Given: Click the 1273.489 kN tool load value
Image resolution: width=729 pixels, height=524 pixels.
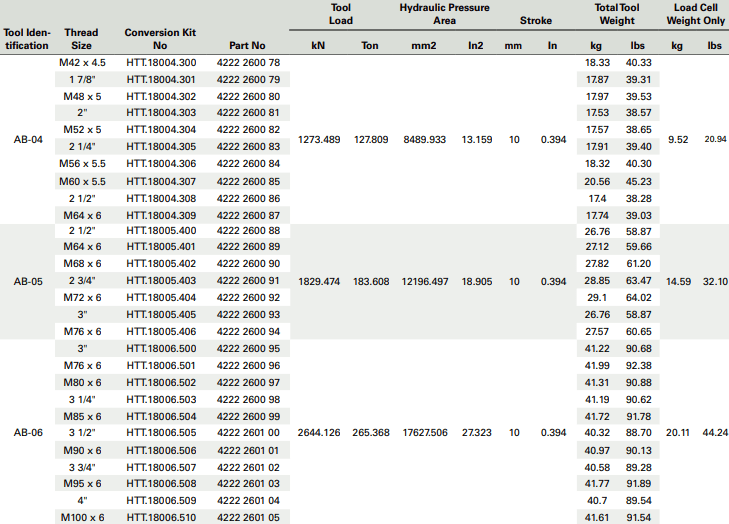Looking at the screenshot, I should click(320, 140).
